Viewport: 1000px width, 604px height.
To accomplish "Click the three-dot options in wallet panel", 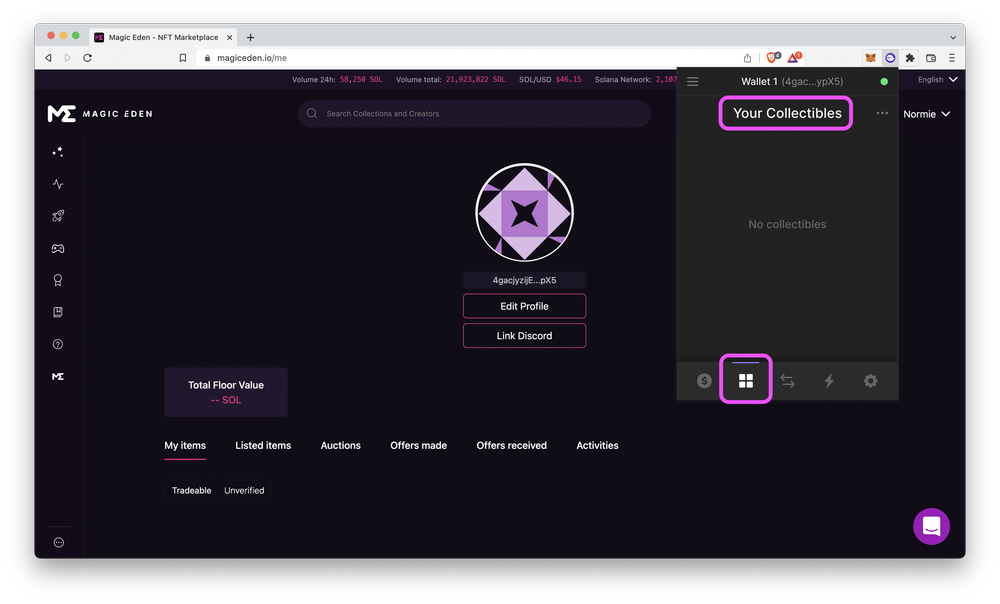I will [882, 113].
